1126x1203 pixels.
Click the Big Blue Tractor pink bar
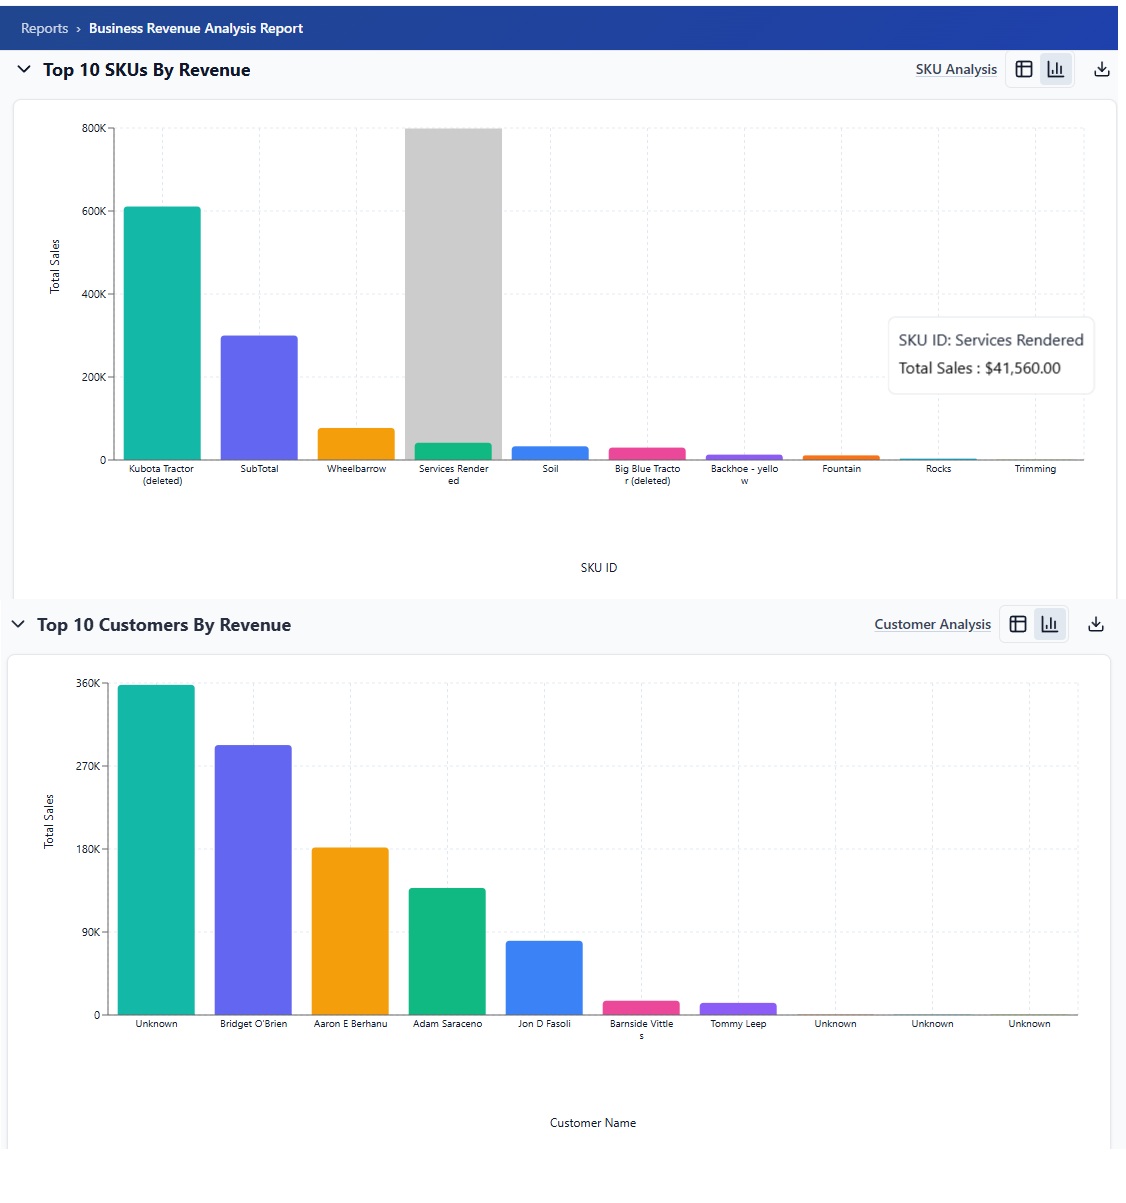click(x=647, y=454)
